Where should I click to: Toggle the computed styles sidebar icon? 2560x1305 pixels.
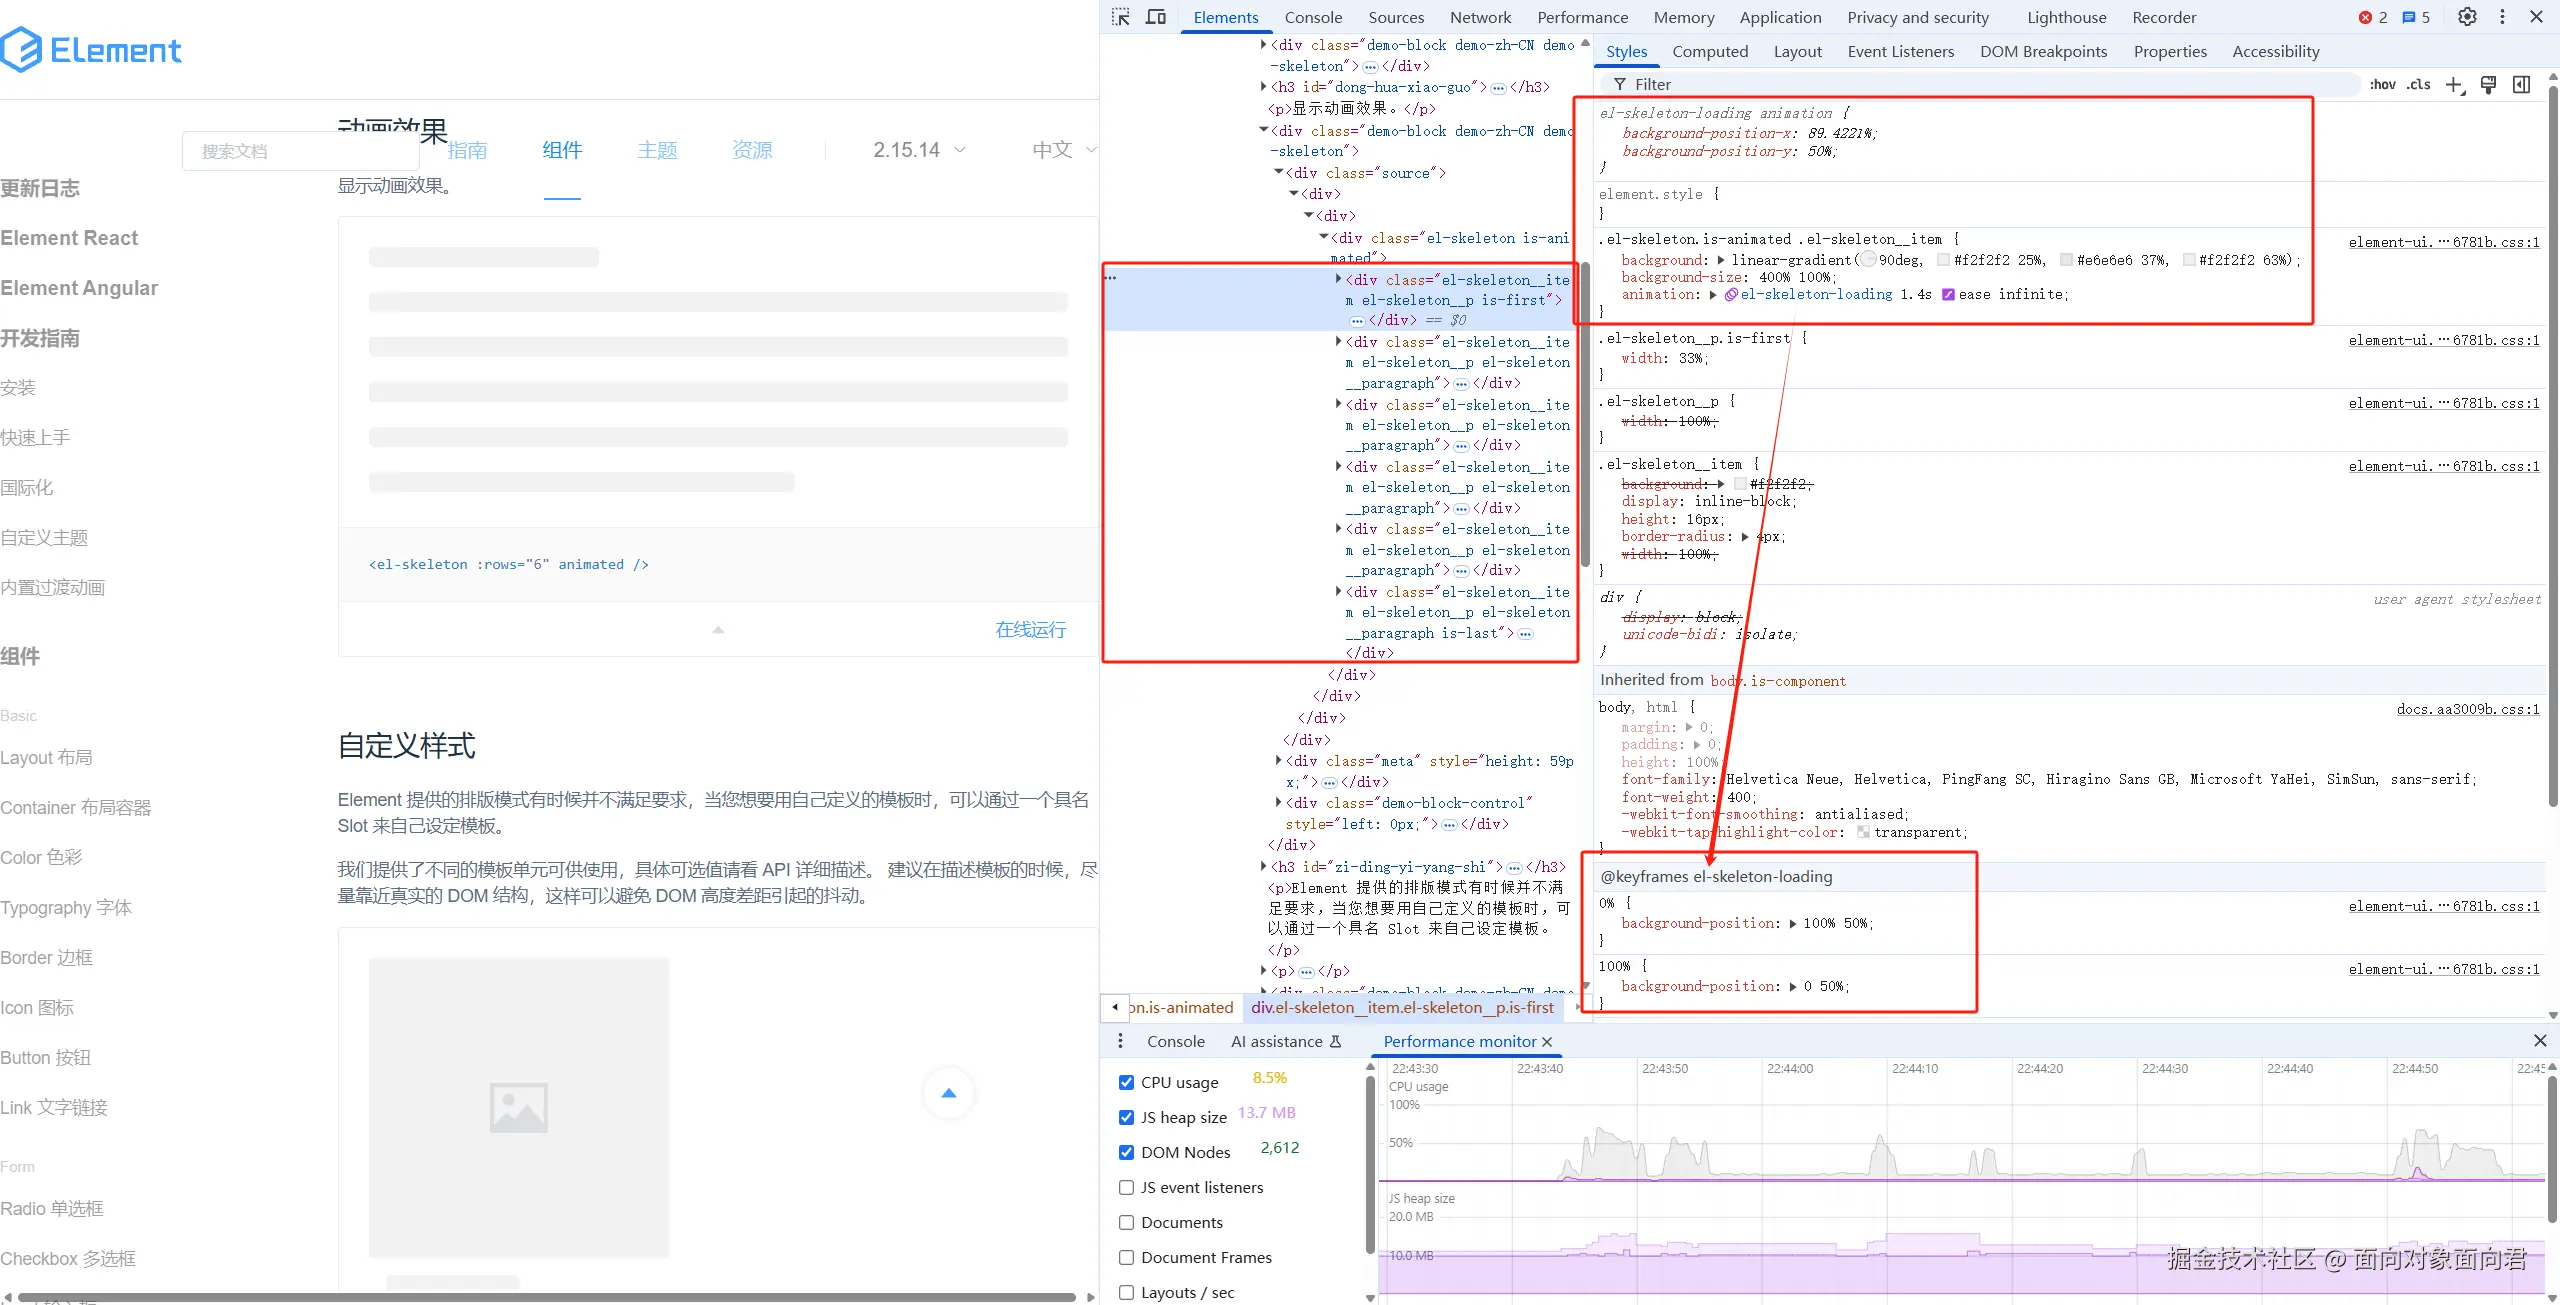(x=2521, y=85)
